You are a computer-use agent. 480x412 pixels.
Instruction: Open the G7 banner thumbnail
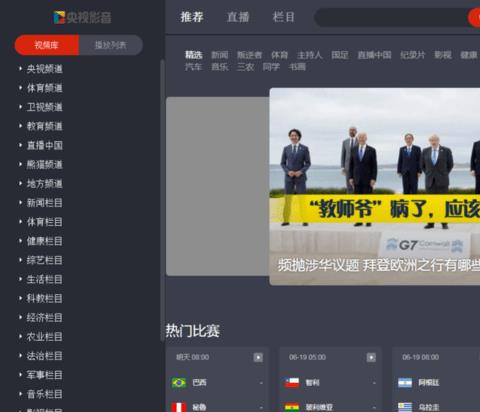click(x=375, y=186)
